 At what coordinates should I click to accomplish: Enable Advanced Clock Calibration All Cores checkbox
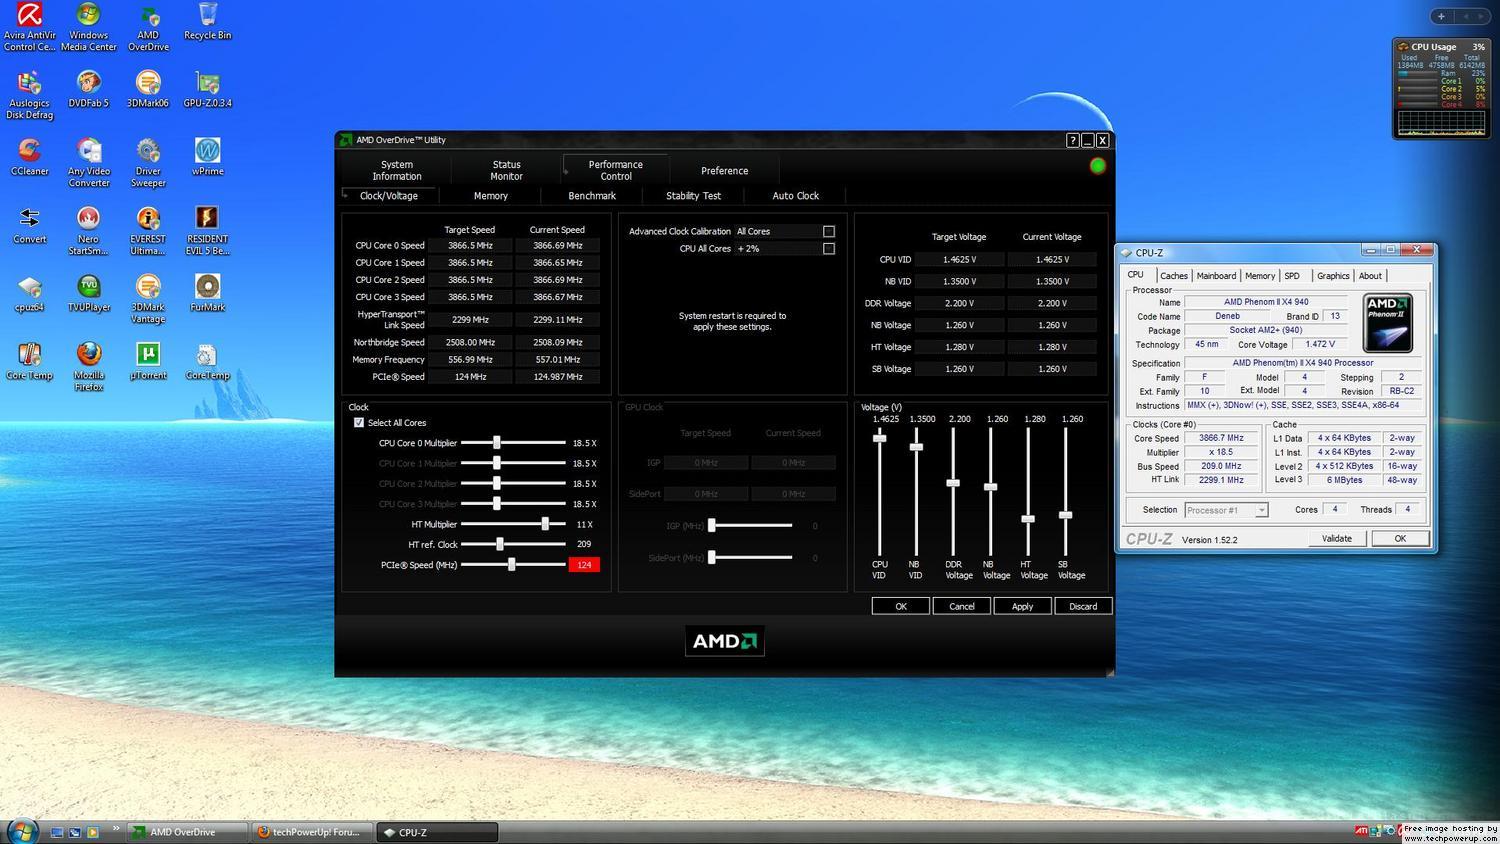point(829,231)
